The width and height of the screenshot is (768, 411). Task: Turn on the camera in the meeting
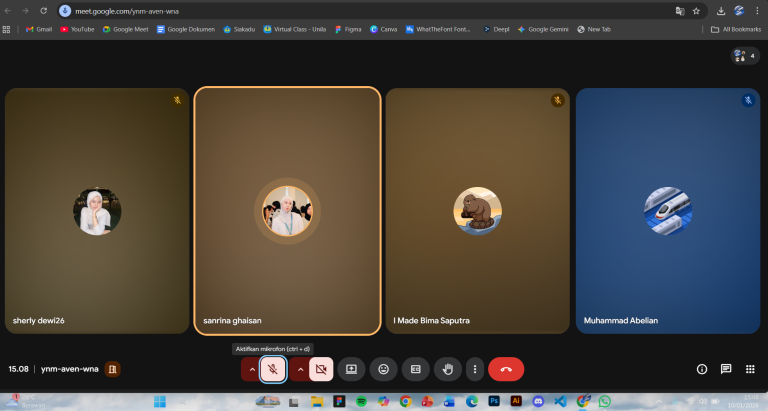coord(321,369)
